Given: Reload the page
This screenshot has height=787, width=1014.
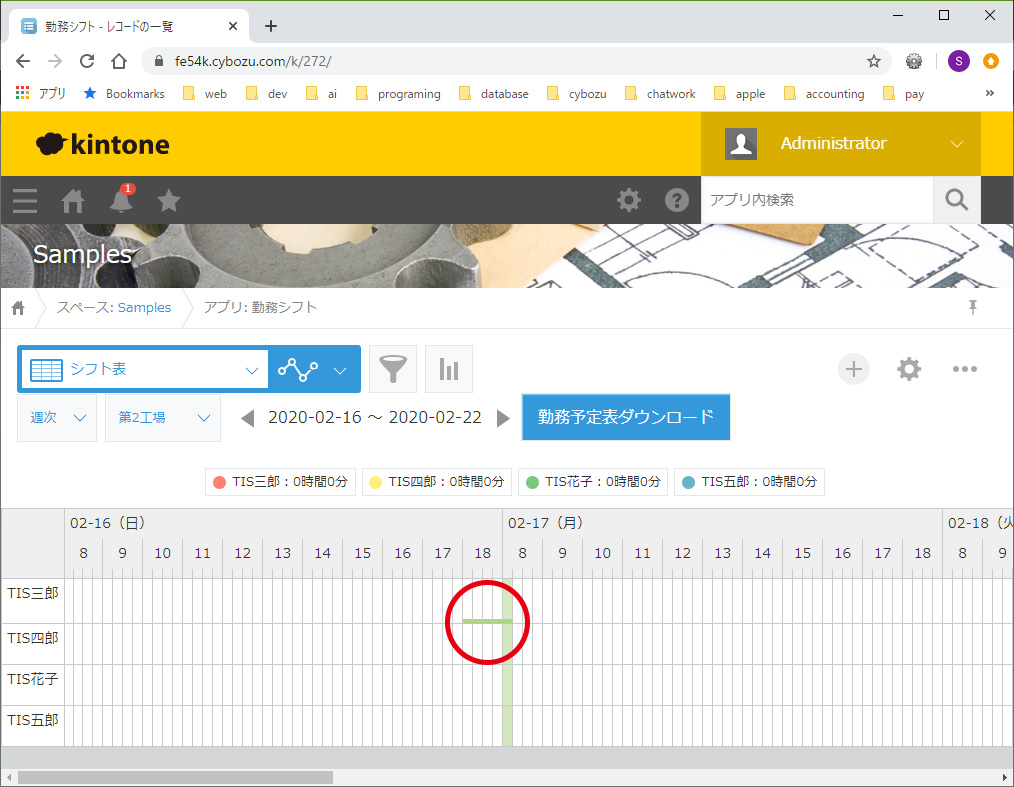Looking at the screenshot, I should (87, 61).
